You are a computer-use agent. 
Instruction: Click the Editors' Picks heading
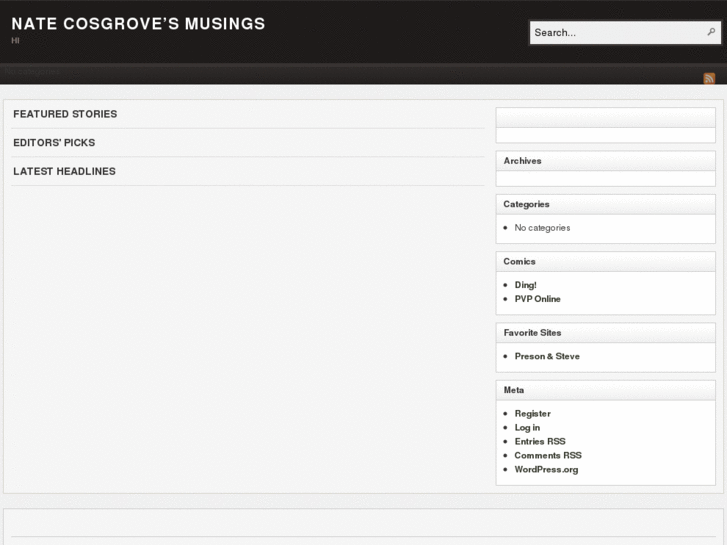point(54,143)
